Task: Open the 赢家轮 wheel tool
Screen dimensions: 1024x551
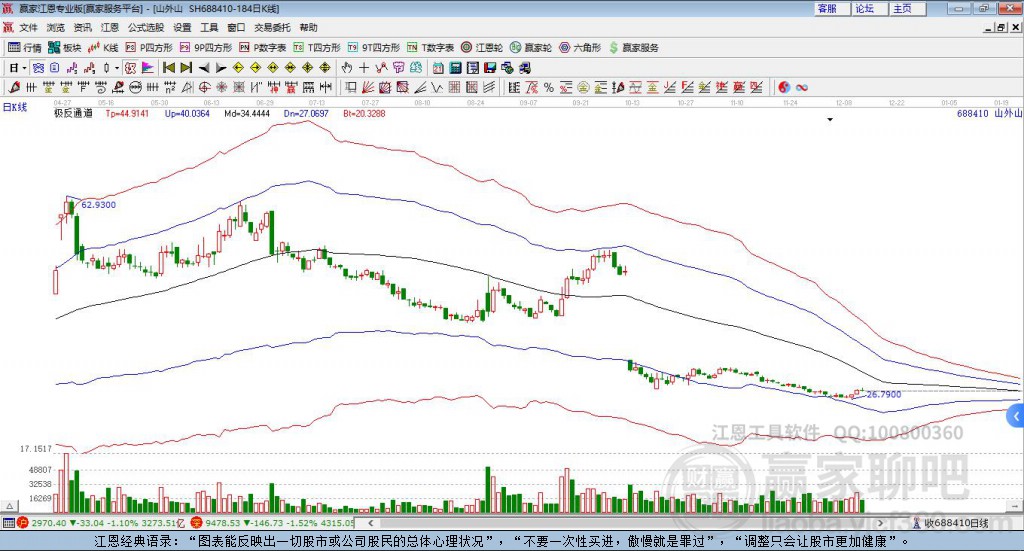Action: click(530, 48)
